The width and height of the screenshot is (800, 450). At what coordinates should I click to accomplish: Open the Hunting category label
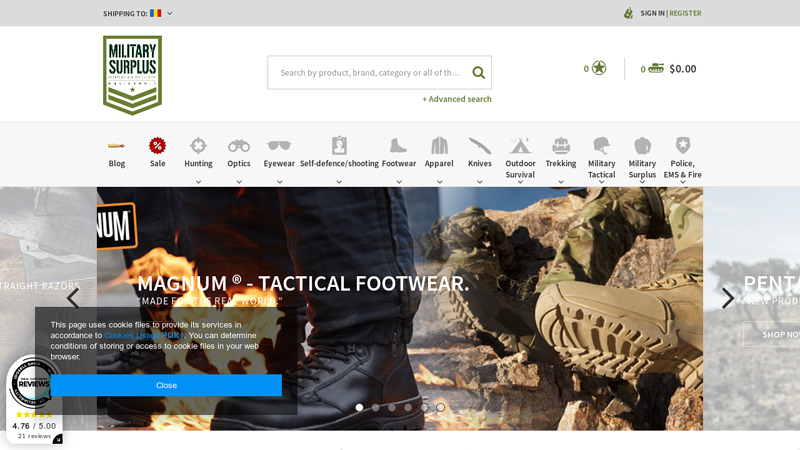(198, 163)
